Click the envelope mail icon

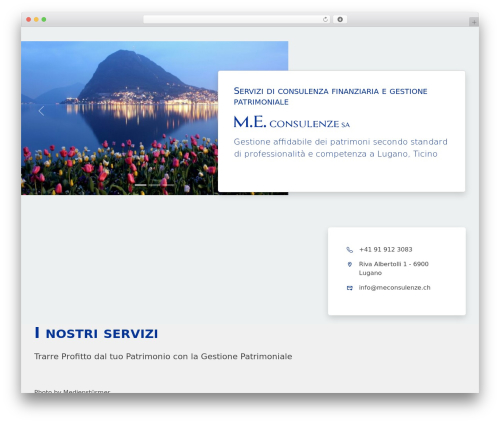(349, 288)
